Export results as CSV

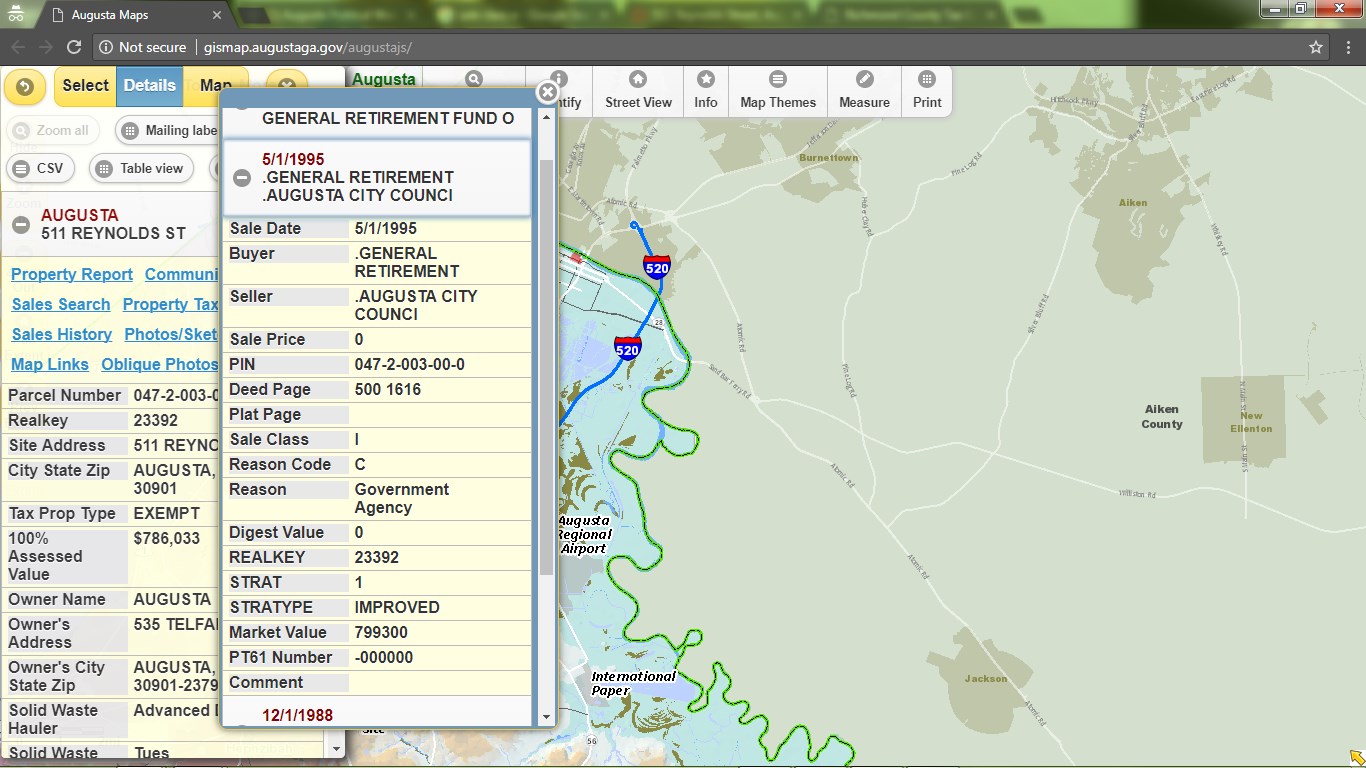pos(40,168)
